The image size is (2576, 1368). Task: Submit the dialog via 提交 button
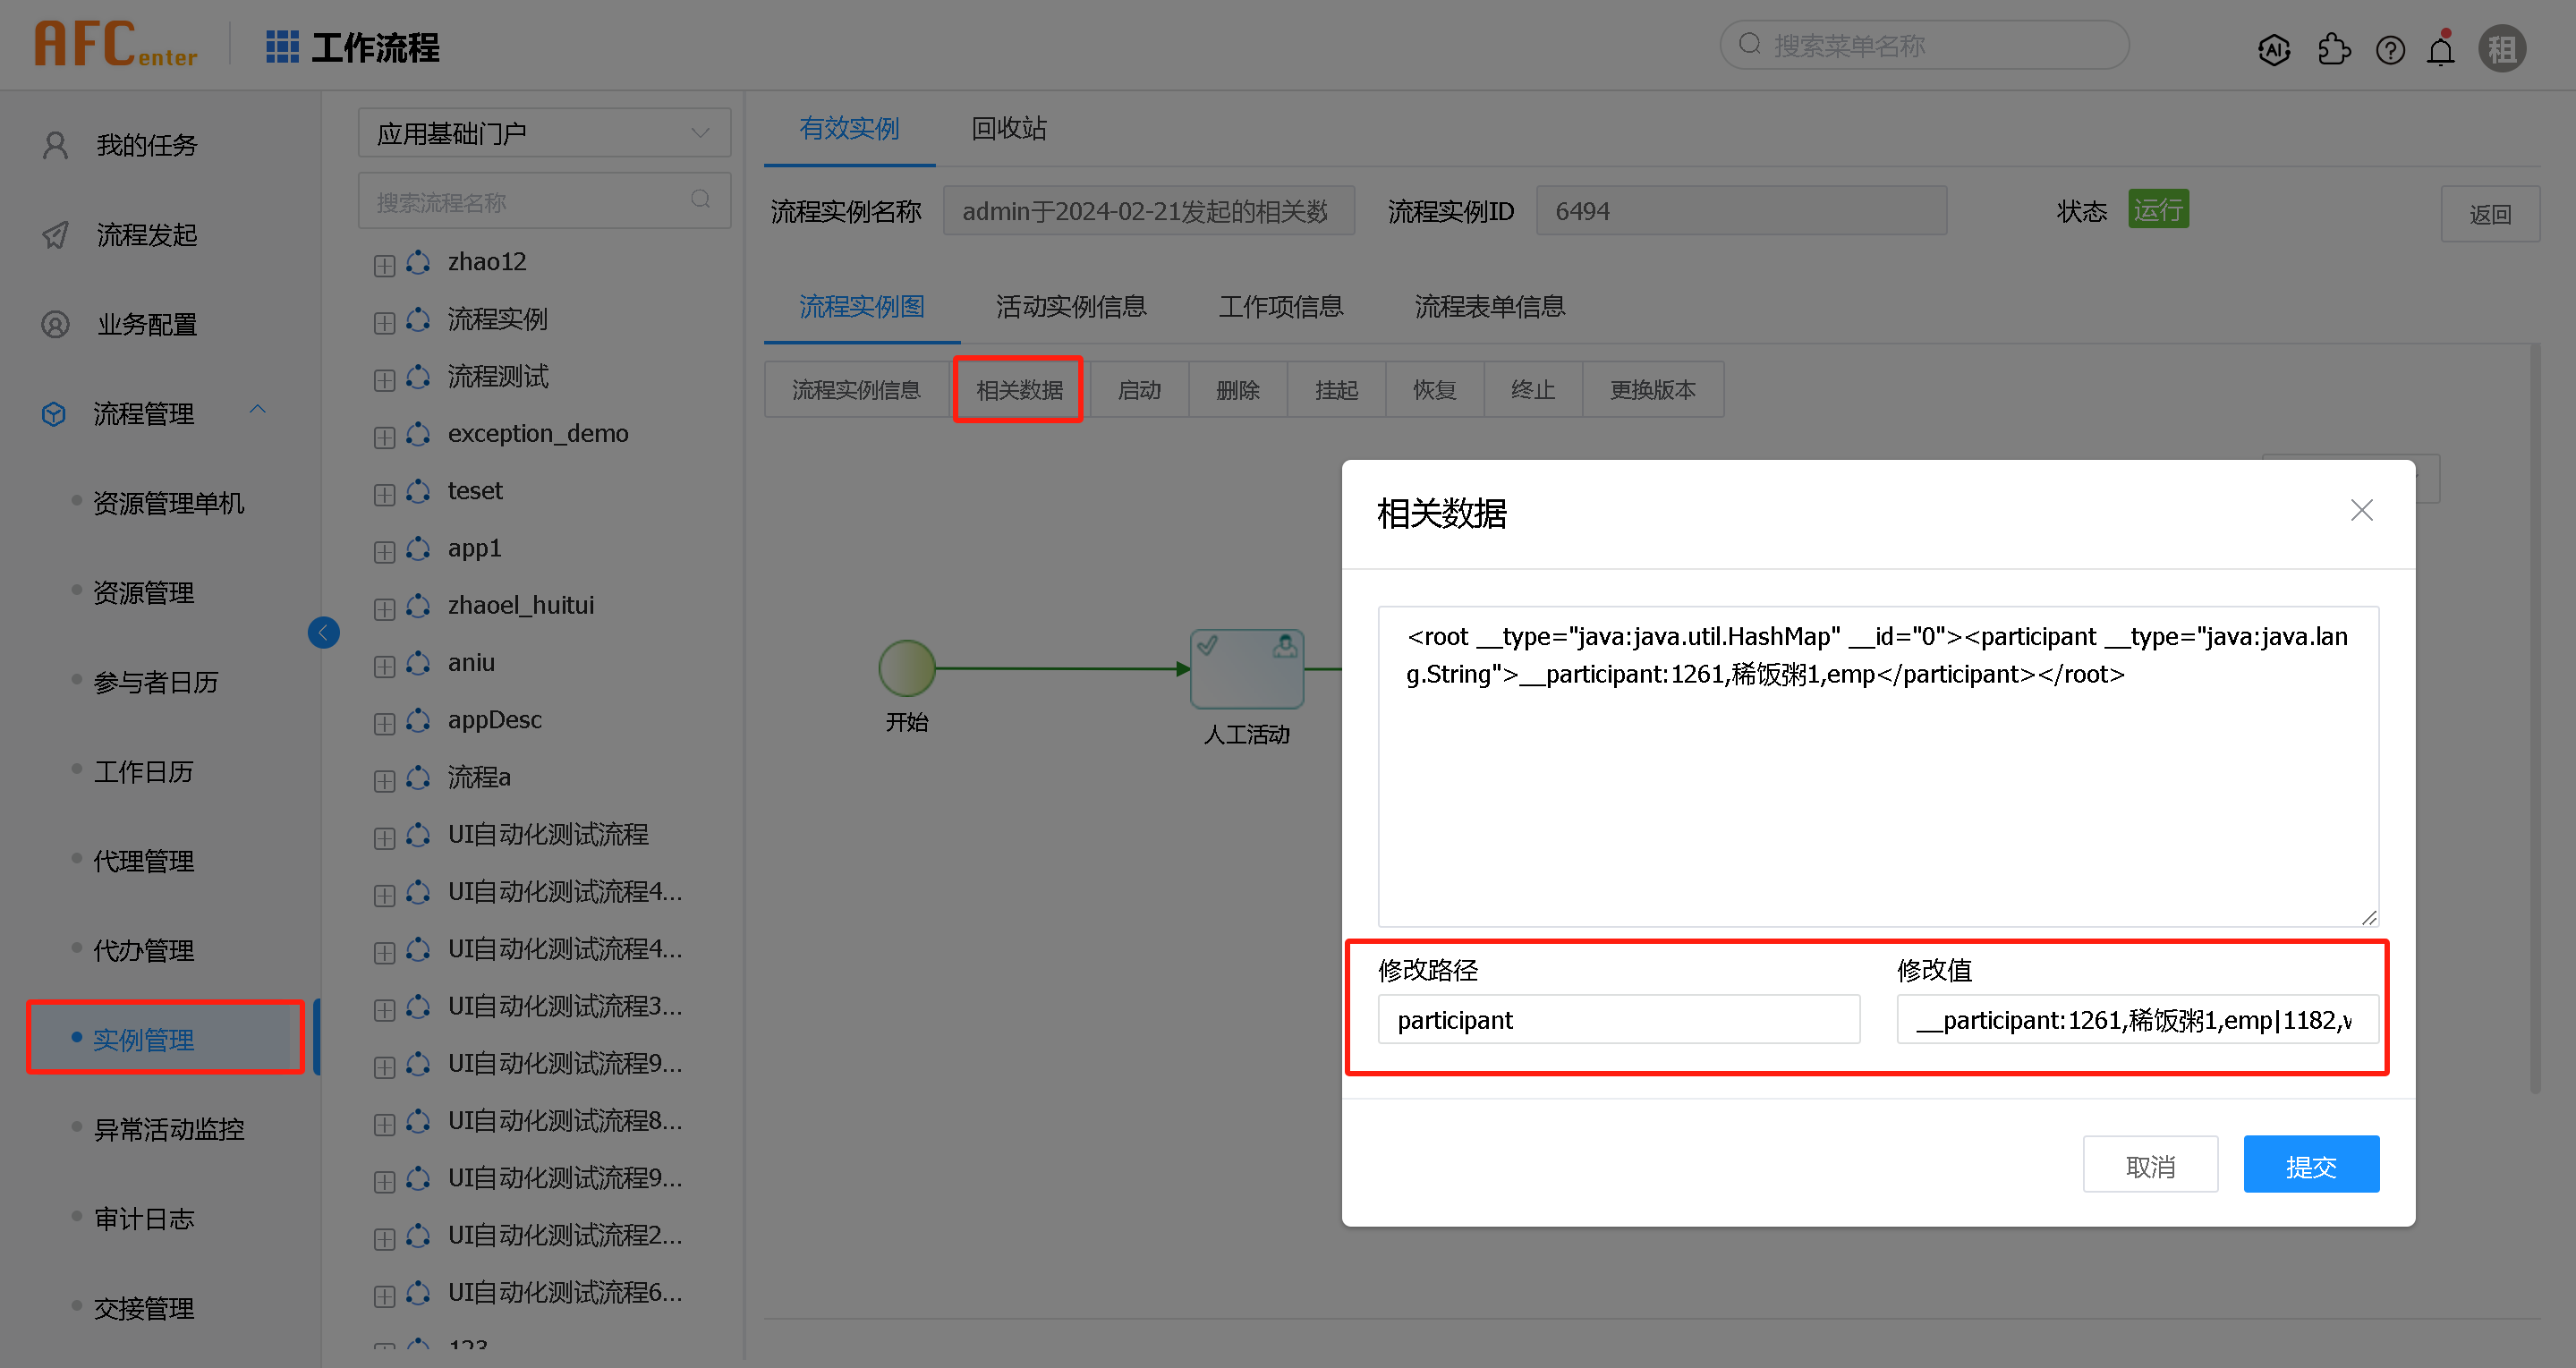(x=2311, y=1163)
